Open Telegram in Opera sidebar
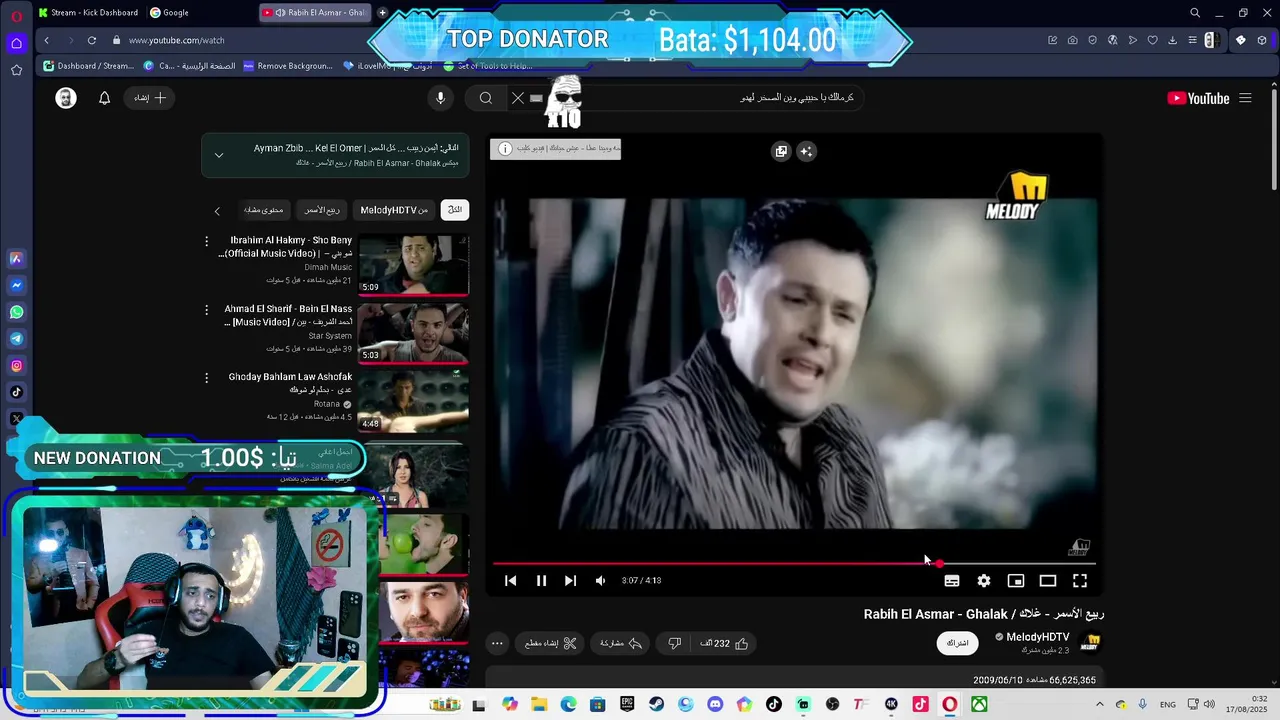Screen dimensions: 1280x720 (16, 339)
